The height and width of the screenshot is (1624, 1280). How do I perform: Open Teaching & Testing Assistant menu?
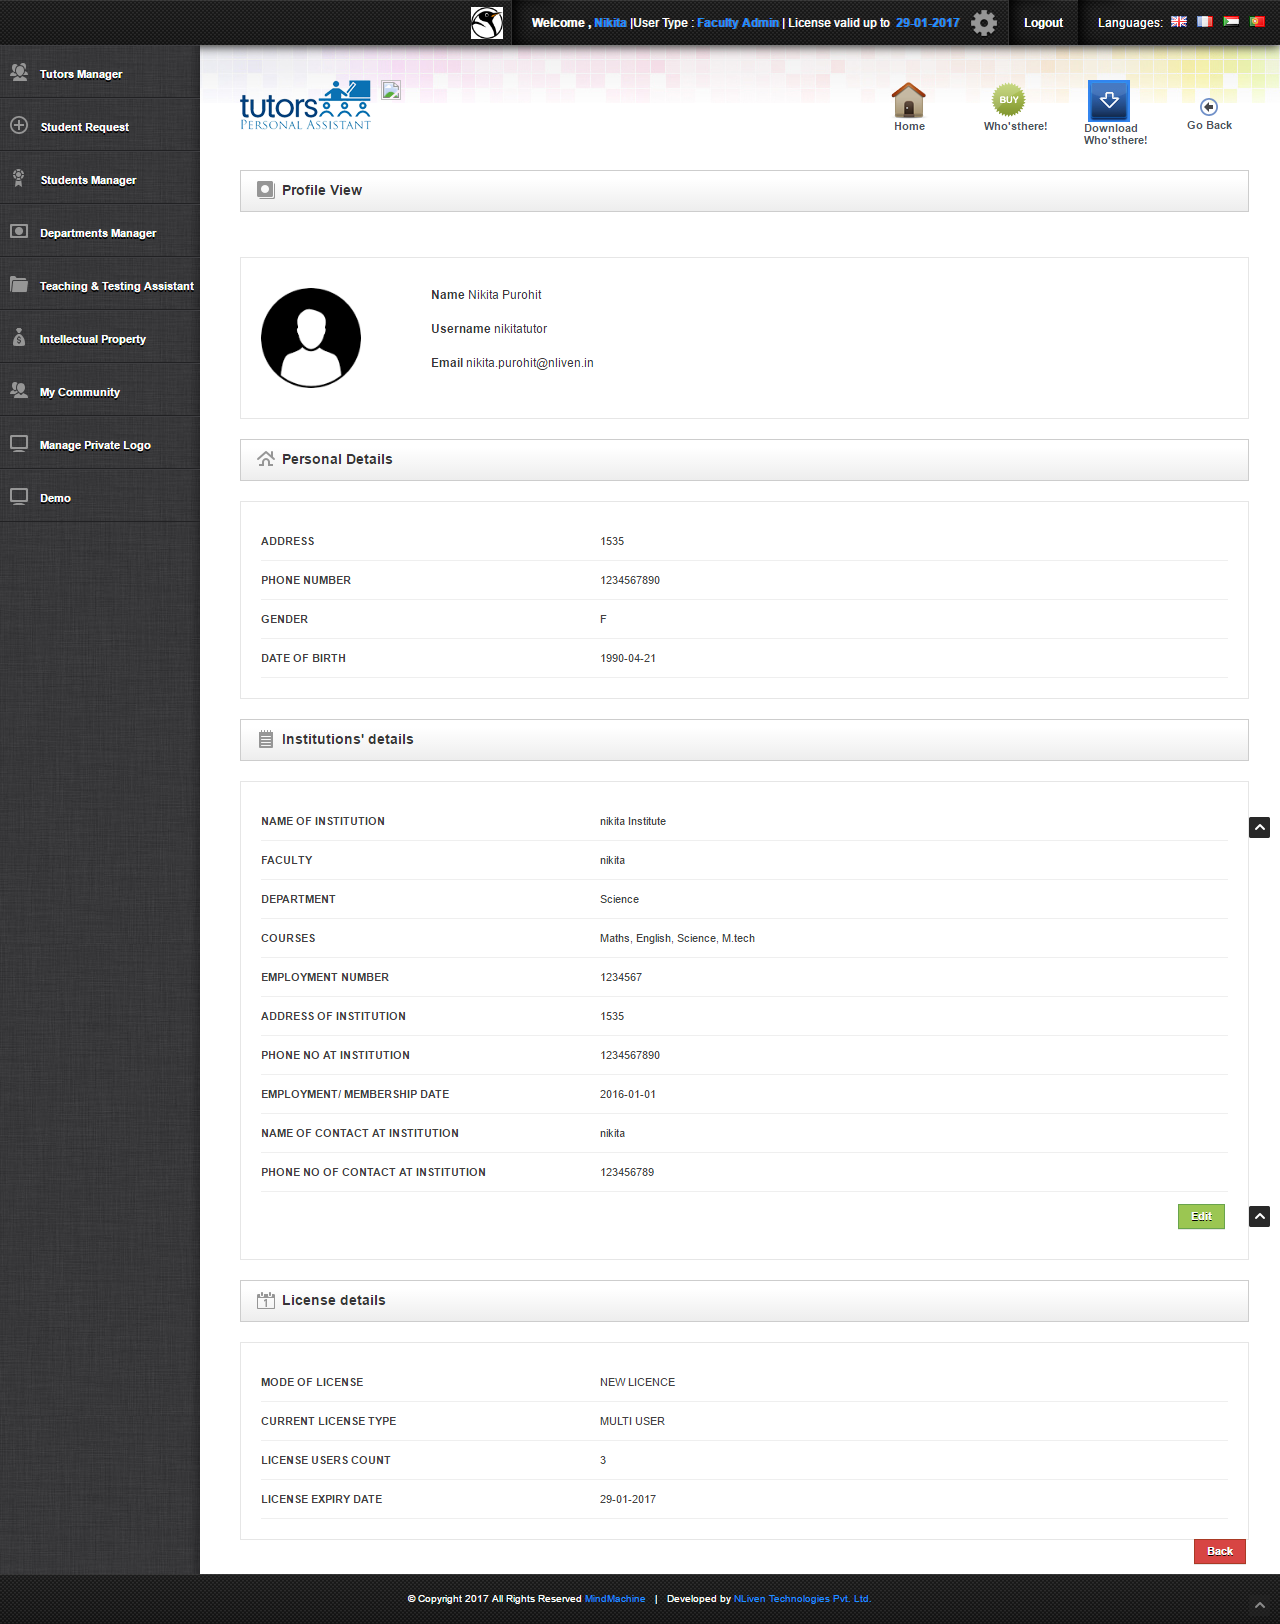click(100, 285)
